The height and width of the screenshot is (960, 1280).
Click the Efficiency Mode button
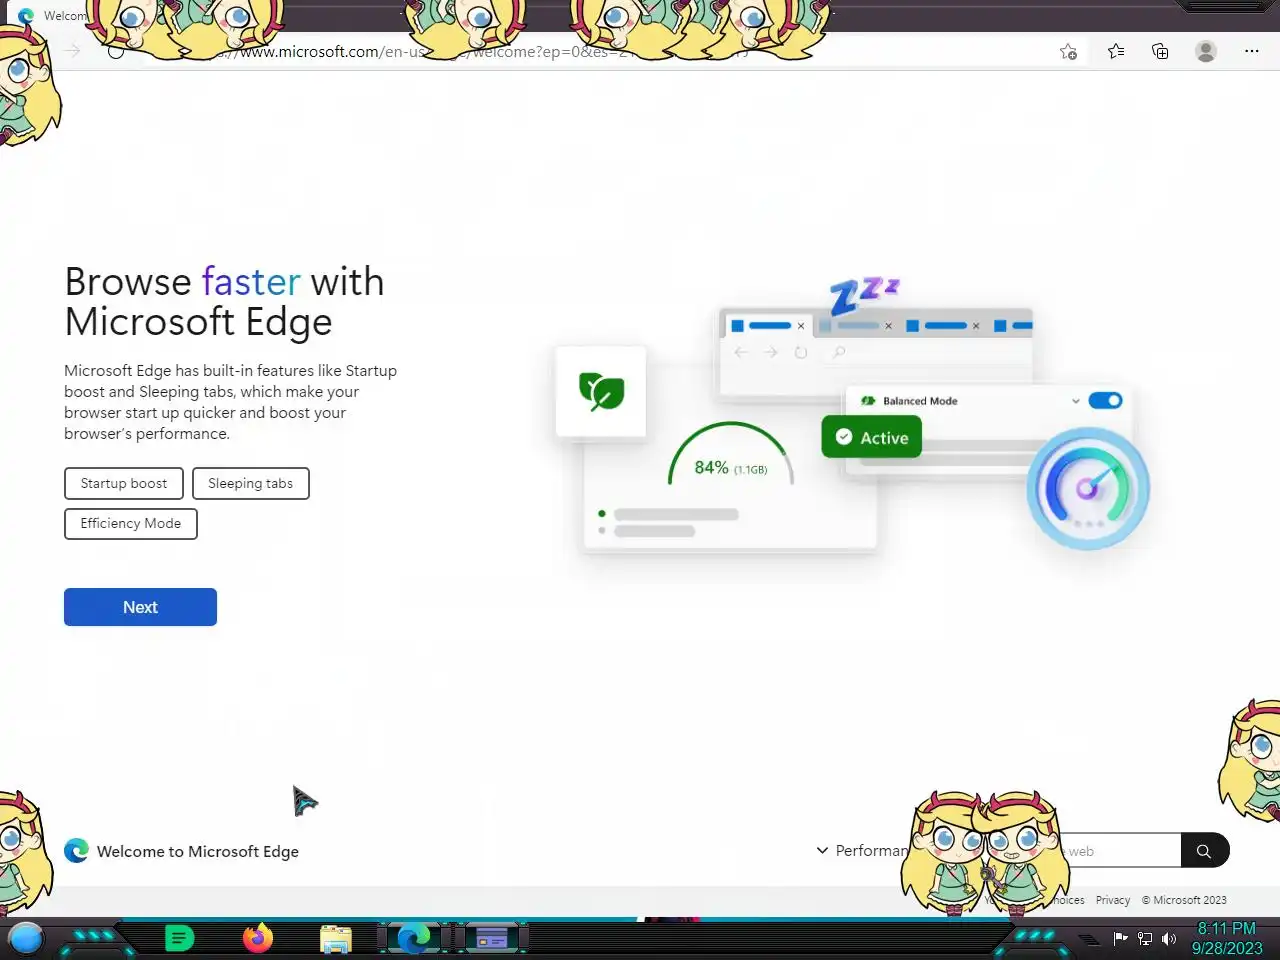click(131, 523)
